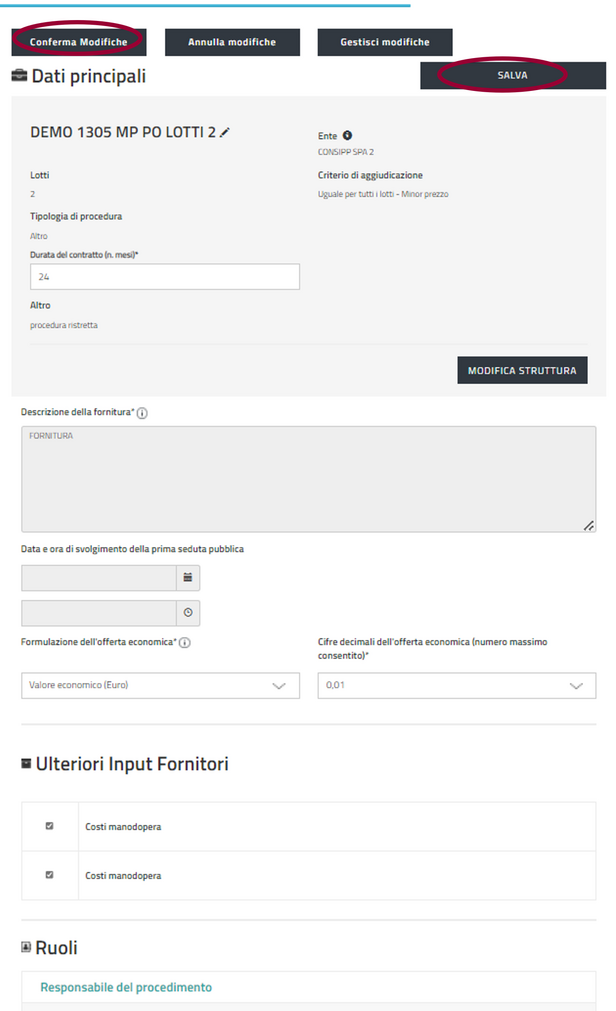Uncheck the first Costi manodopera checkbox

pos(48,827)
